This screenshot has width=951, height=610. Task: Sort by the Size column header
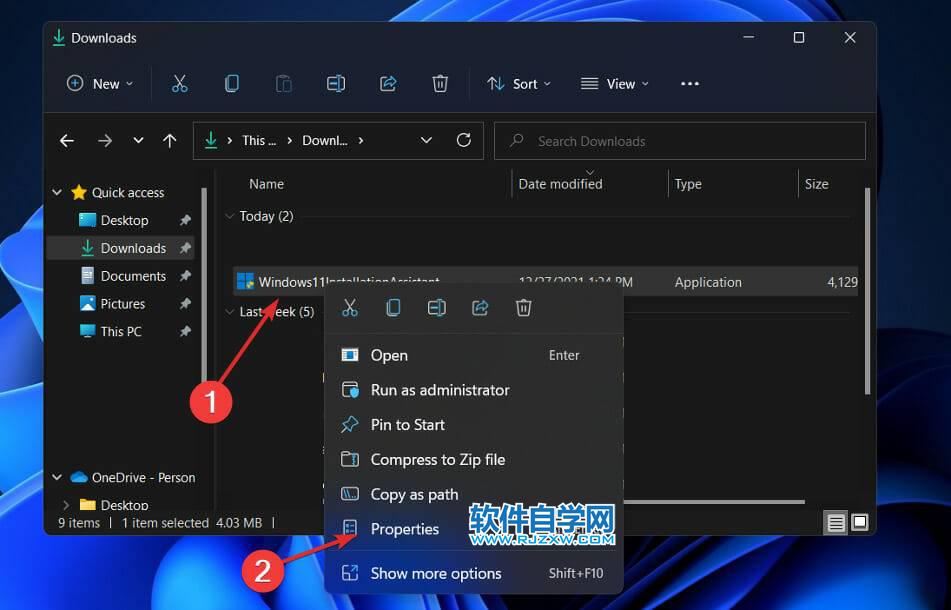pyautogui.click(x=816, y=184)
